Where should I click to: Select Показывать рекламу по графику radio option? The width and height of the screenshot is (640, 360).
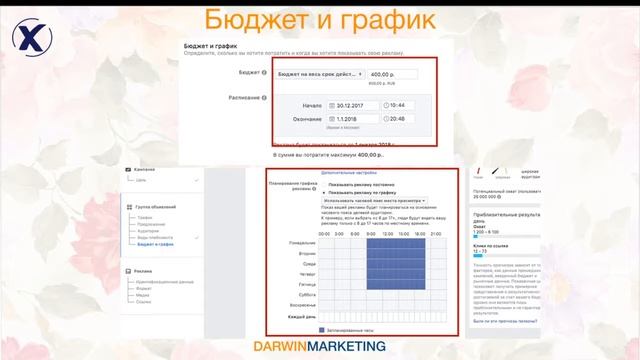(x=324, y=193)
